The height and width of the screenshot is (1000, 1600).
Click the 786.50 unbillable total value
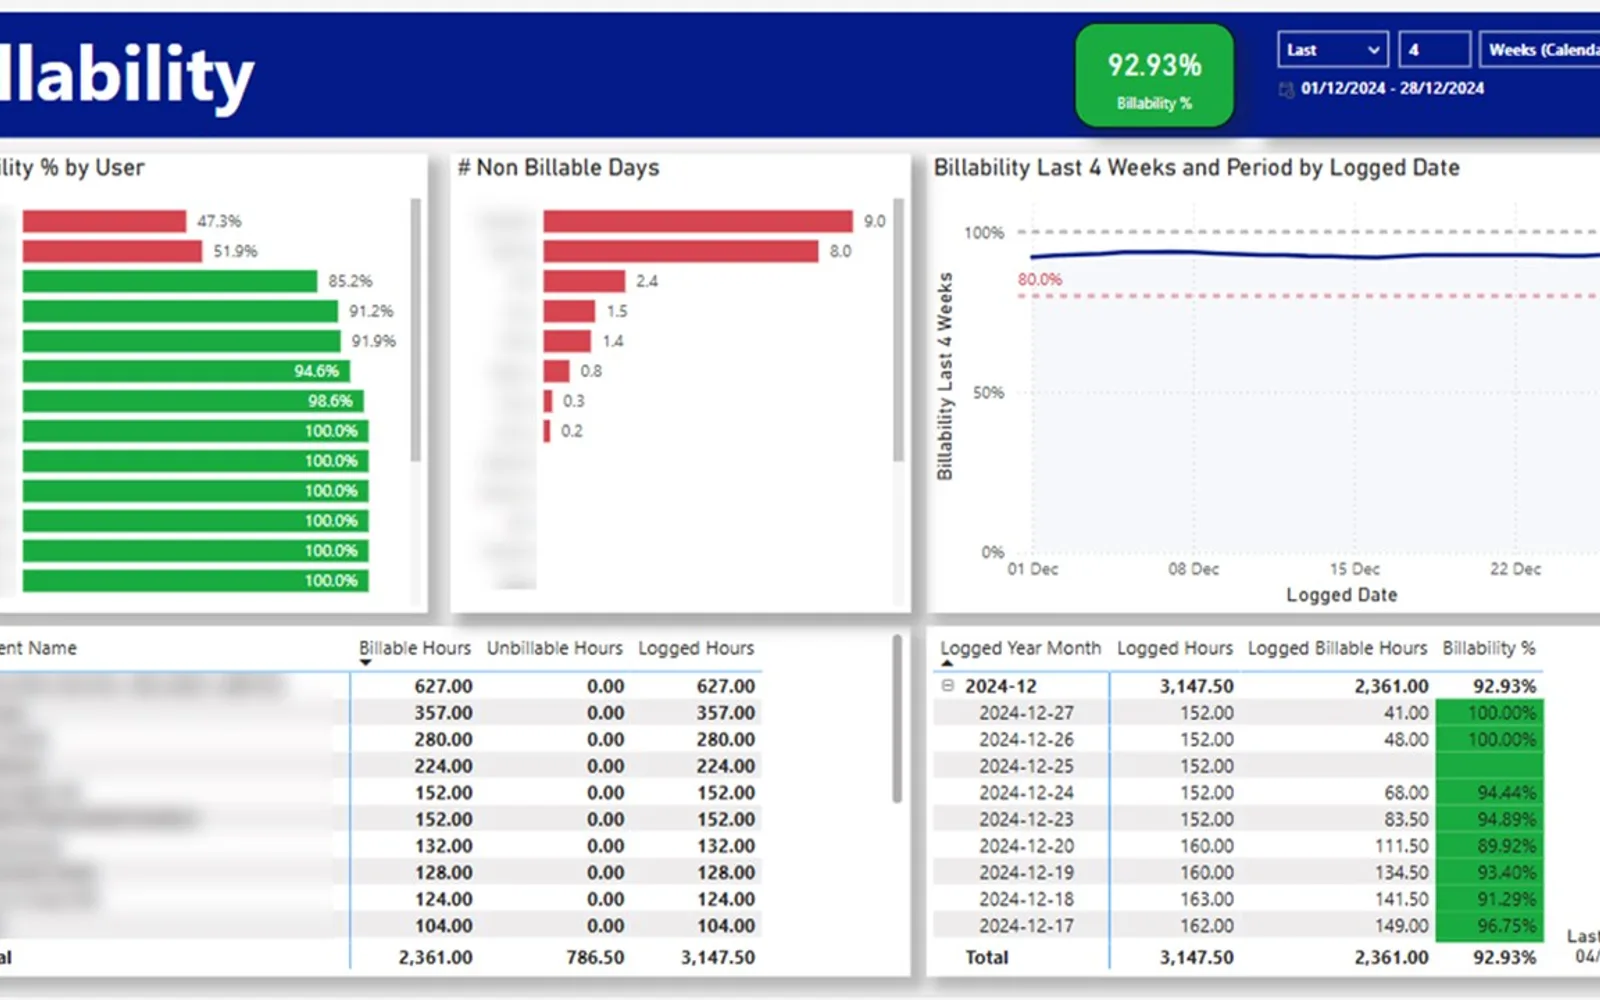click(x=595, y=957)
